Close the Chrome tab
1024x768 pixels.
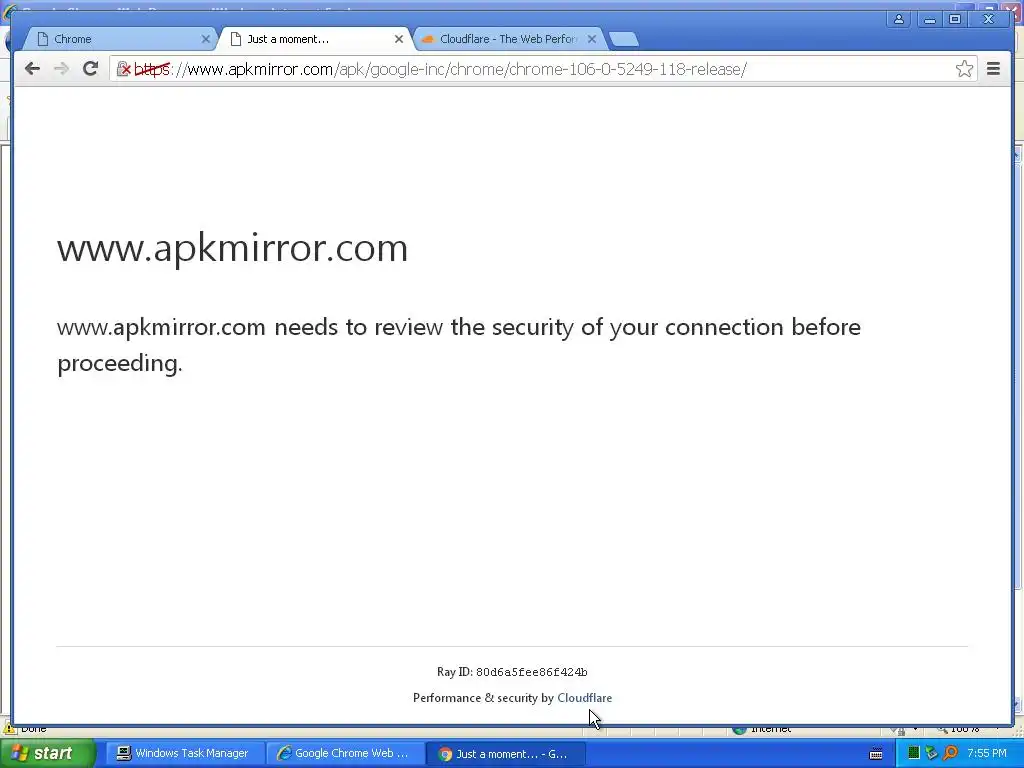pos(206,39)
